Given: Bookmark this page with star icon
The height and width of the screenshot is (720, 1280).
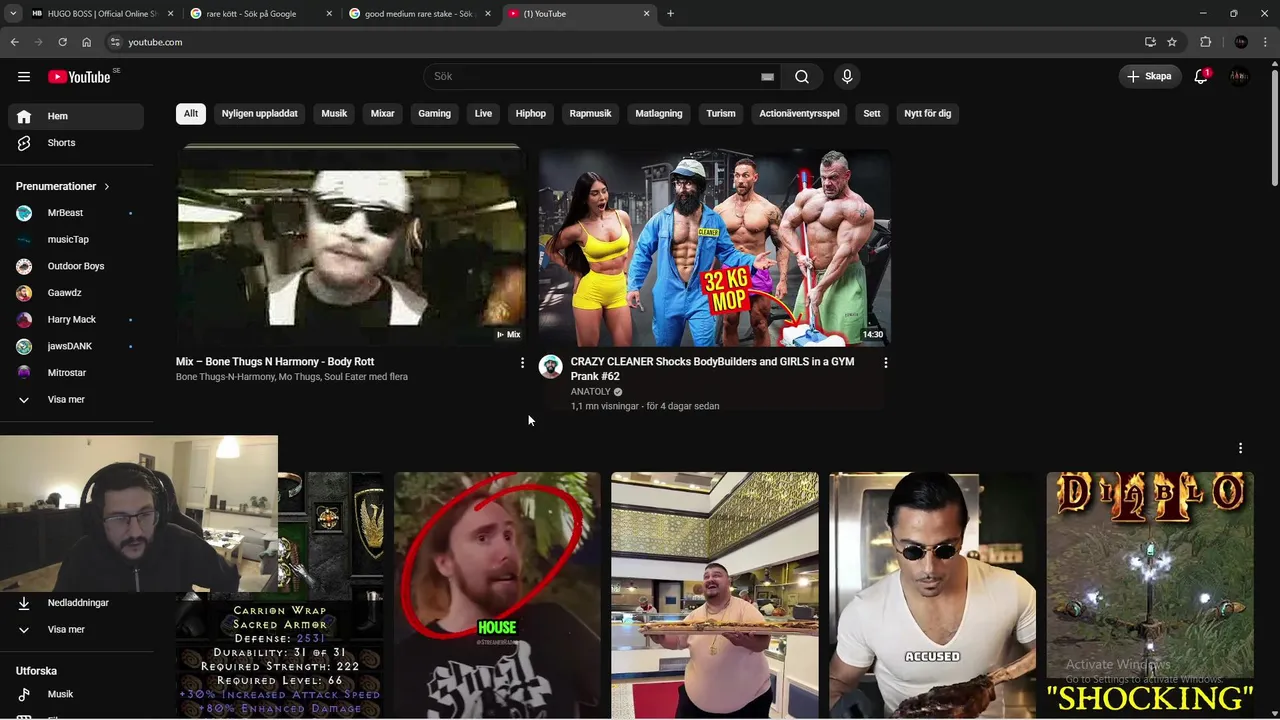Looking at the screenshot, I should [1172, 42].
